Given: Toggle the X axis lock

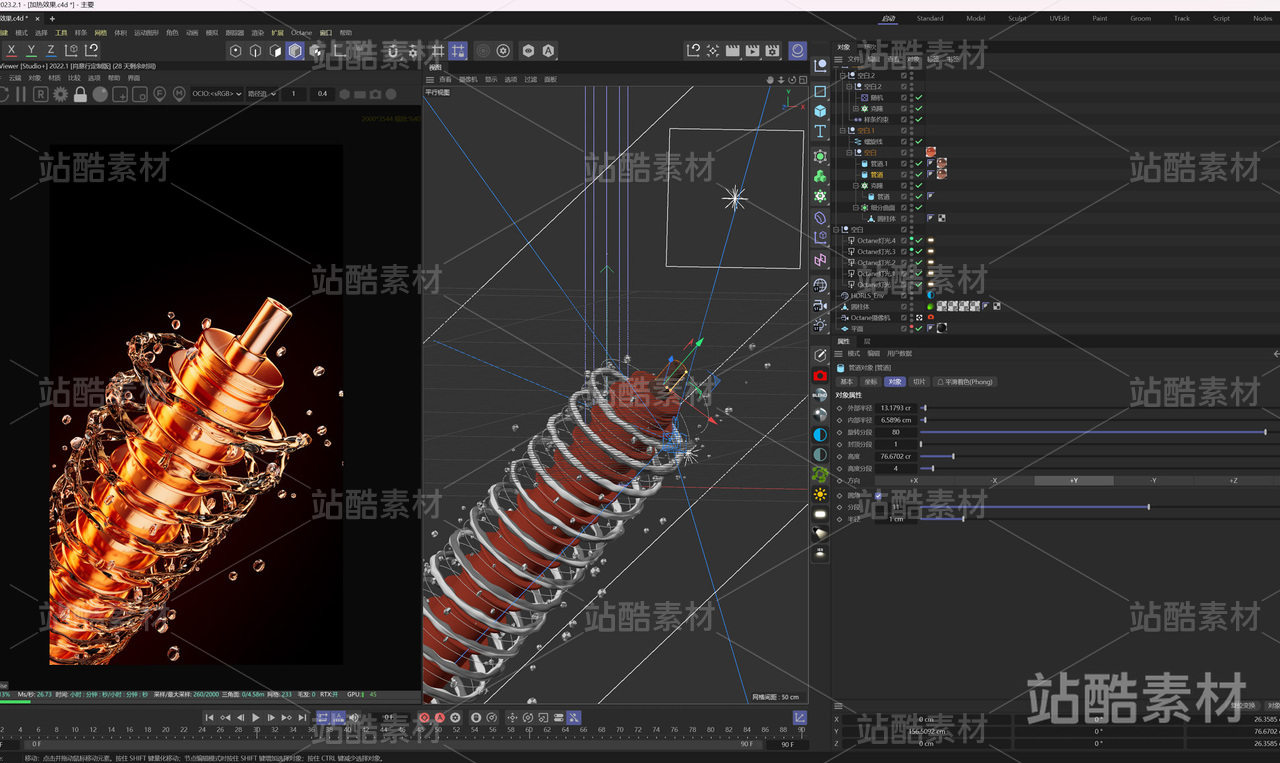Looking at the screenshot, I should click(x=12, y=50).
